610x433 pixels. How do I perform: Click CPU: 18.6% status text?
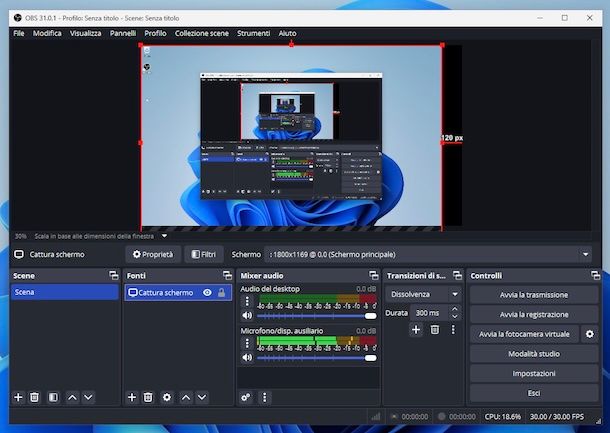coord(502,417)
